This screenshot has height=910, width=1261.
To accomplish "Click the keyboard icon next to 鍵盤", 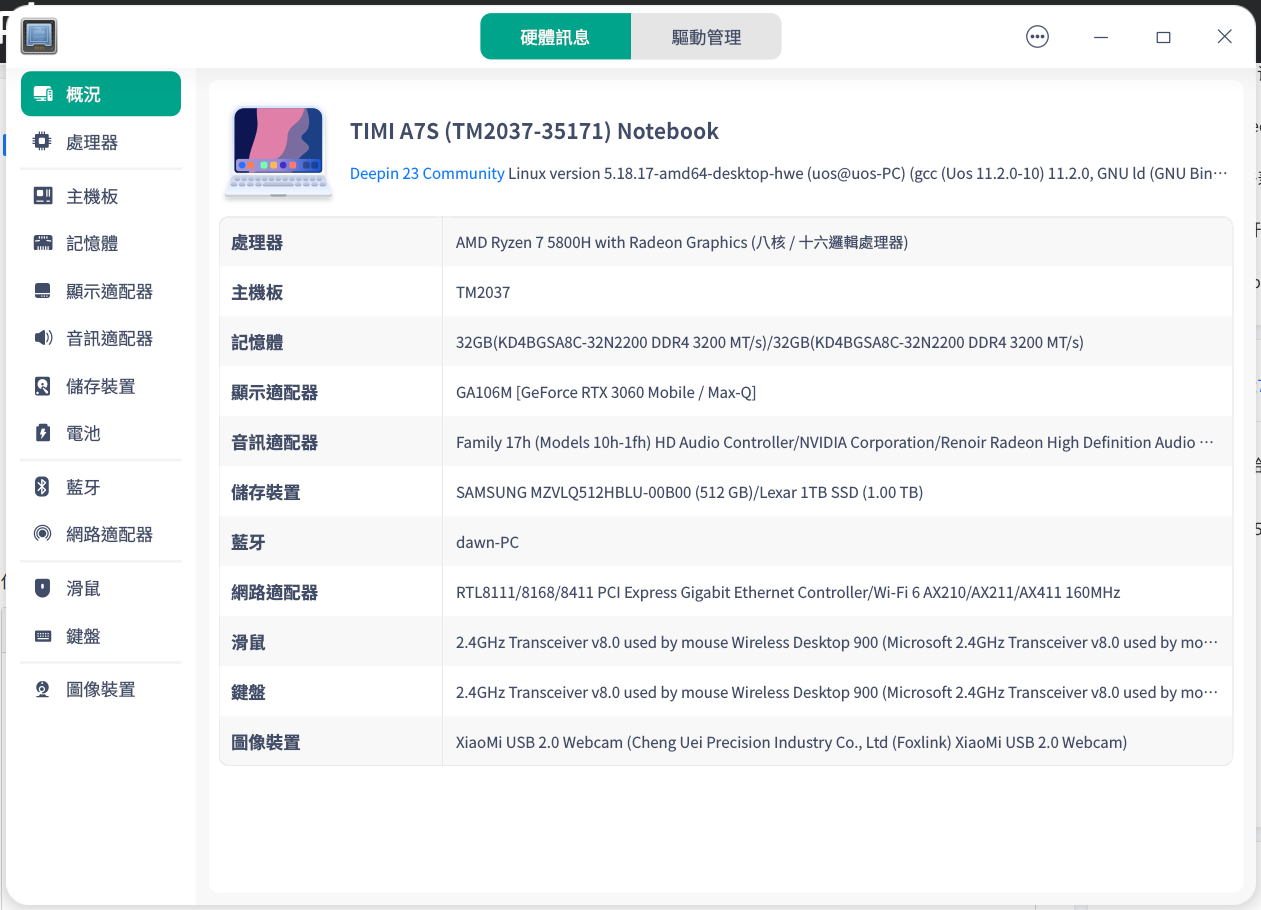I will tap(42, 636).
